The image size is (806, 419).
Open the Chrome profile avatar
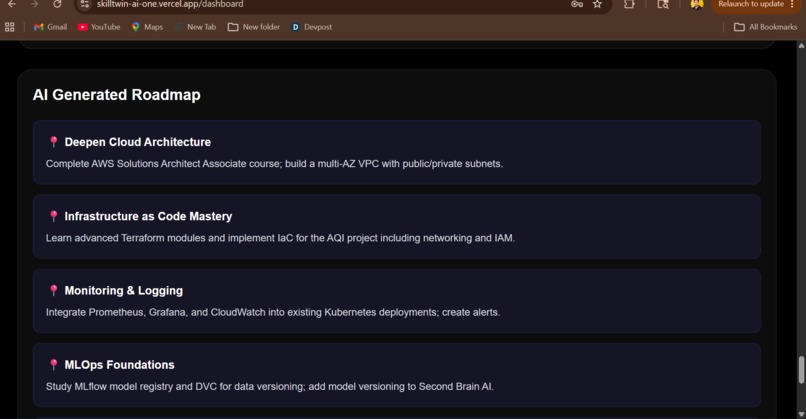click(x=697, y=4)
